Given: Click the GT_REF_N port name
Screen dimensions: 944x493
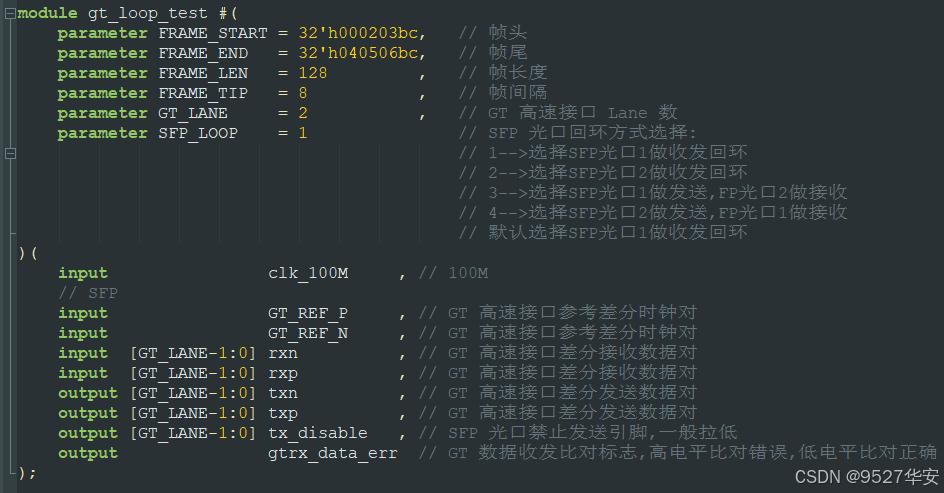Looking at the screenshot, I should point(308,333).
